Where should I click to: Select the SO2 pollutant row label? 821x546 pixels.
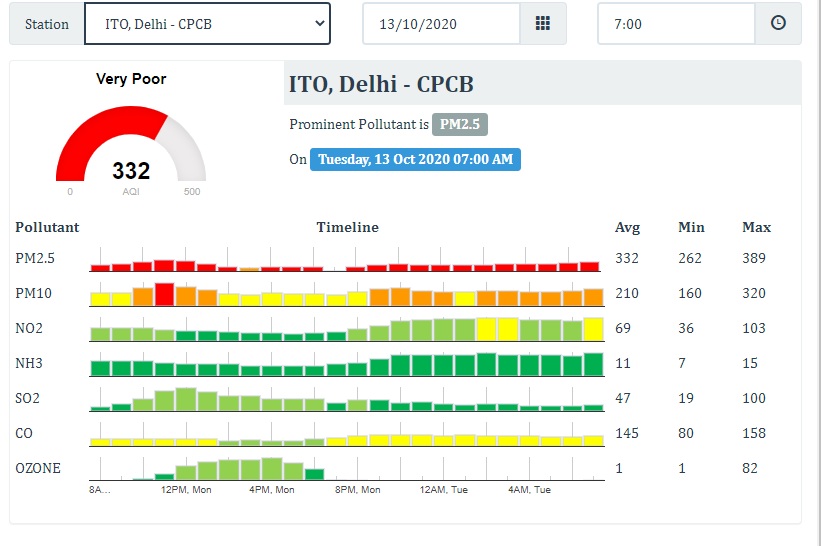coord(27,398)
